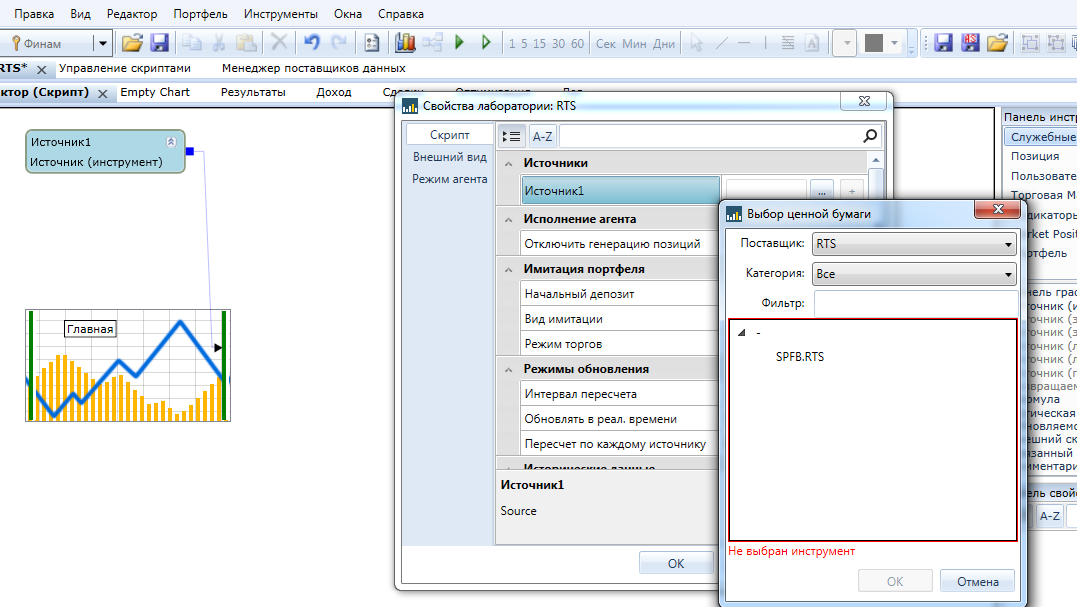Set interval to 30 in toolbar
Image resolution: width=1077 pixels, height=607 pixels.
[558, 44]
